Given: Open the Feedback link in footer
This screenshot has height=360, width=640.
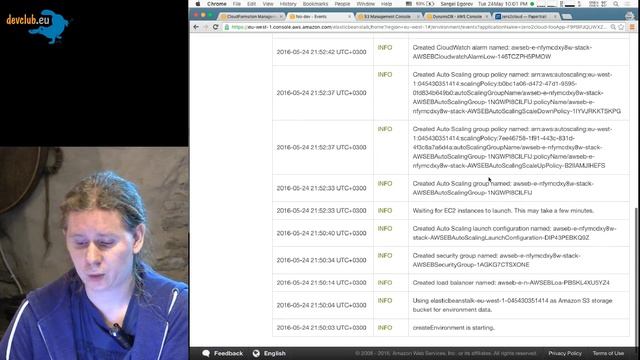Looking at the screenshot, I should (228, 353).
